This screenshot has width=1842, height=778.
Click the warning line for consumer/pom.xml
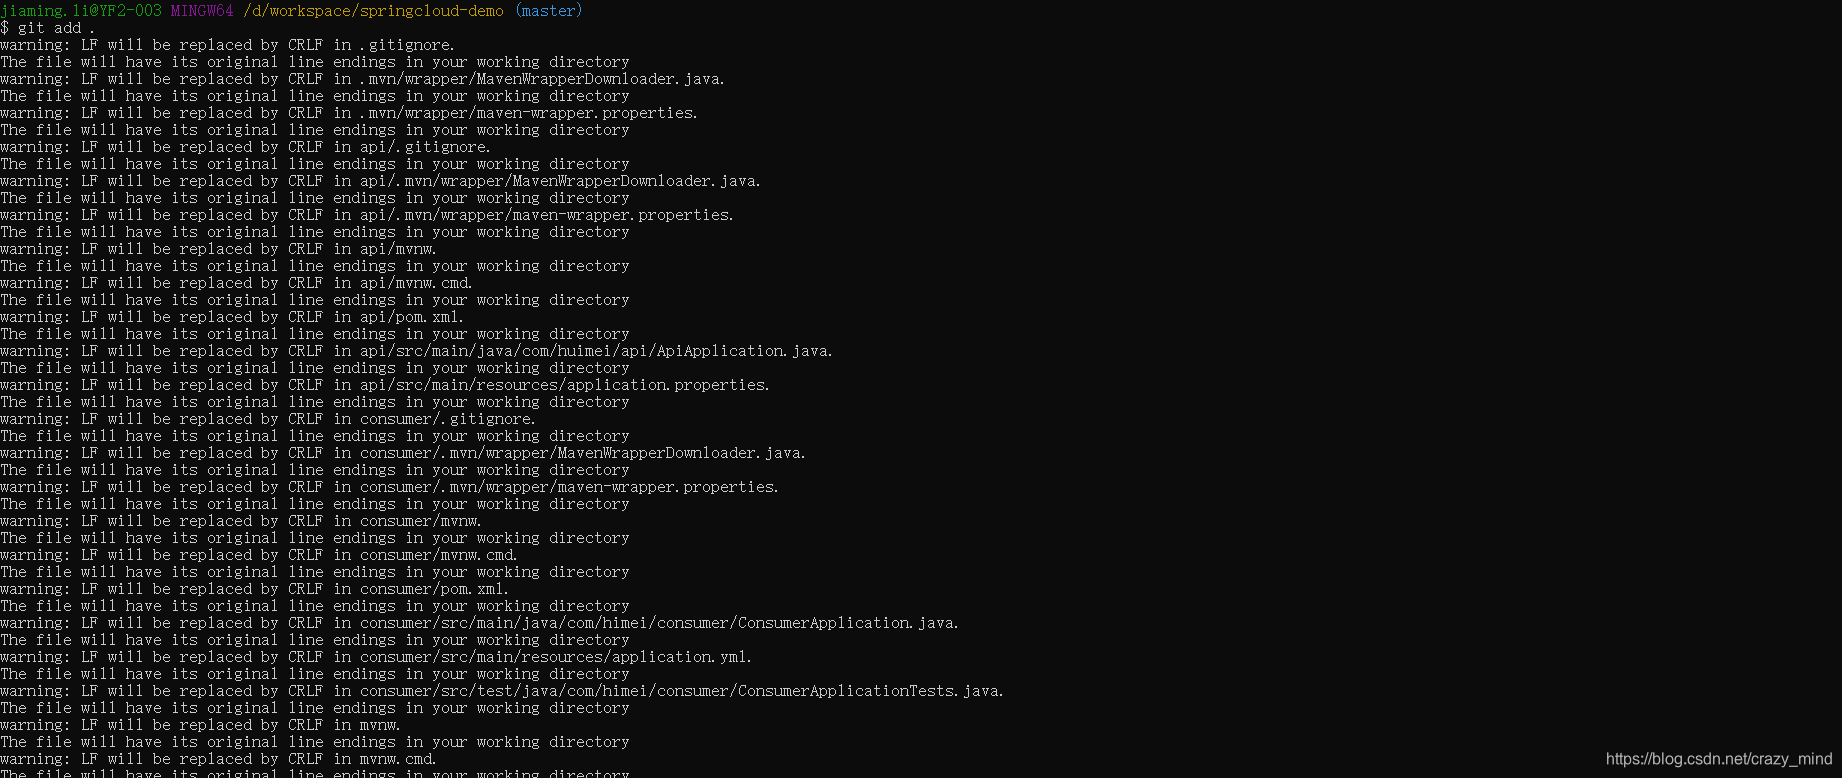point(255,589)
